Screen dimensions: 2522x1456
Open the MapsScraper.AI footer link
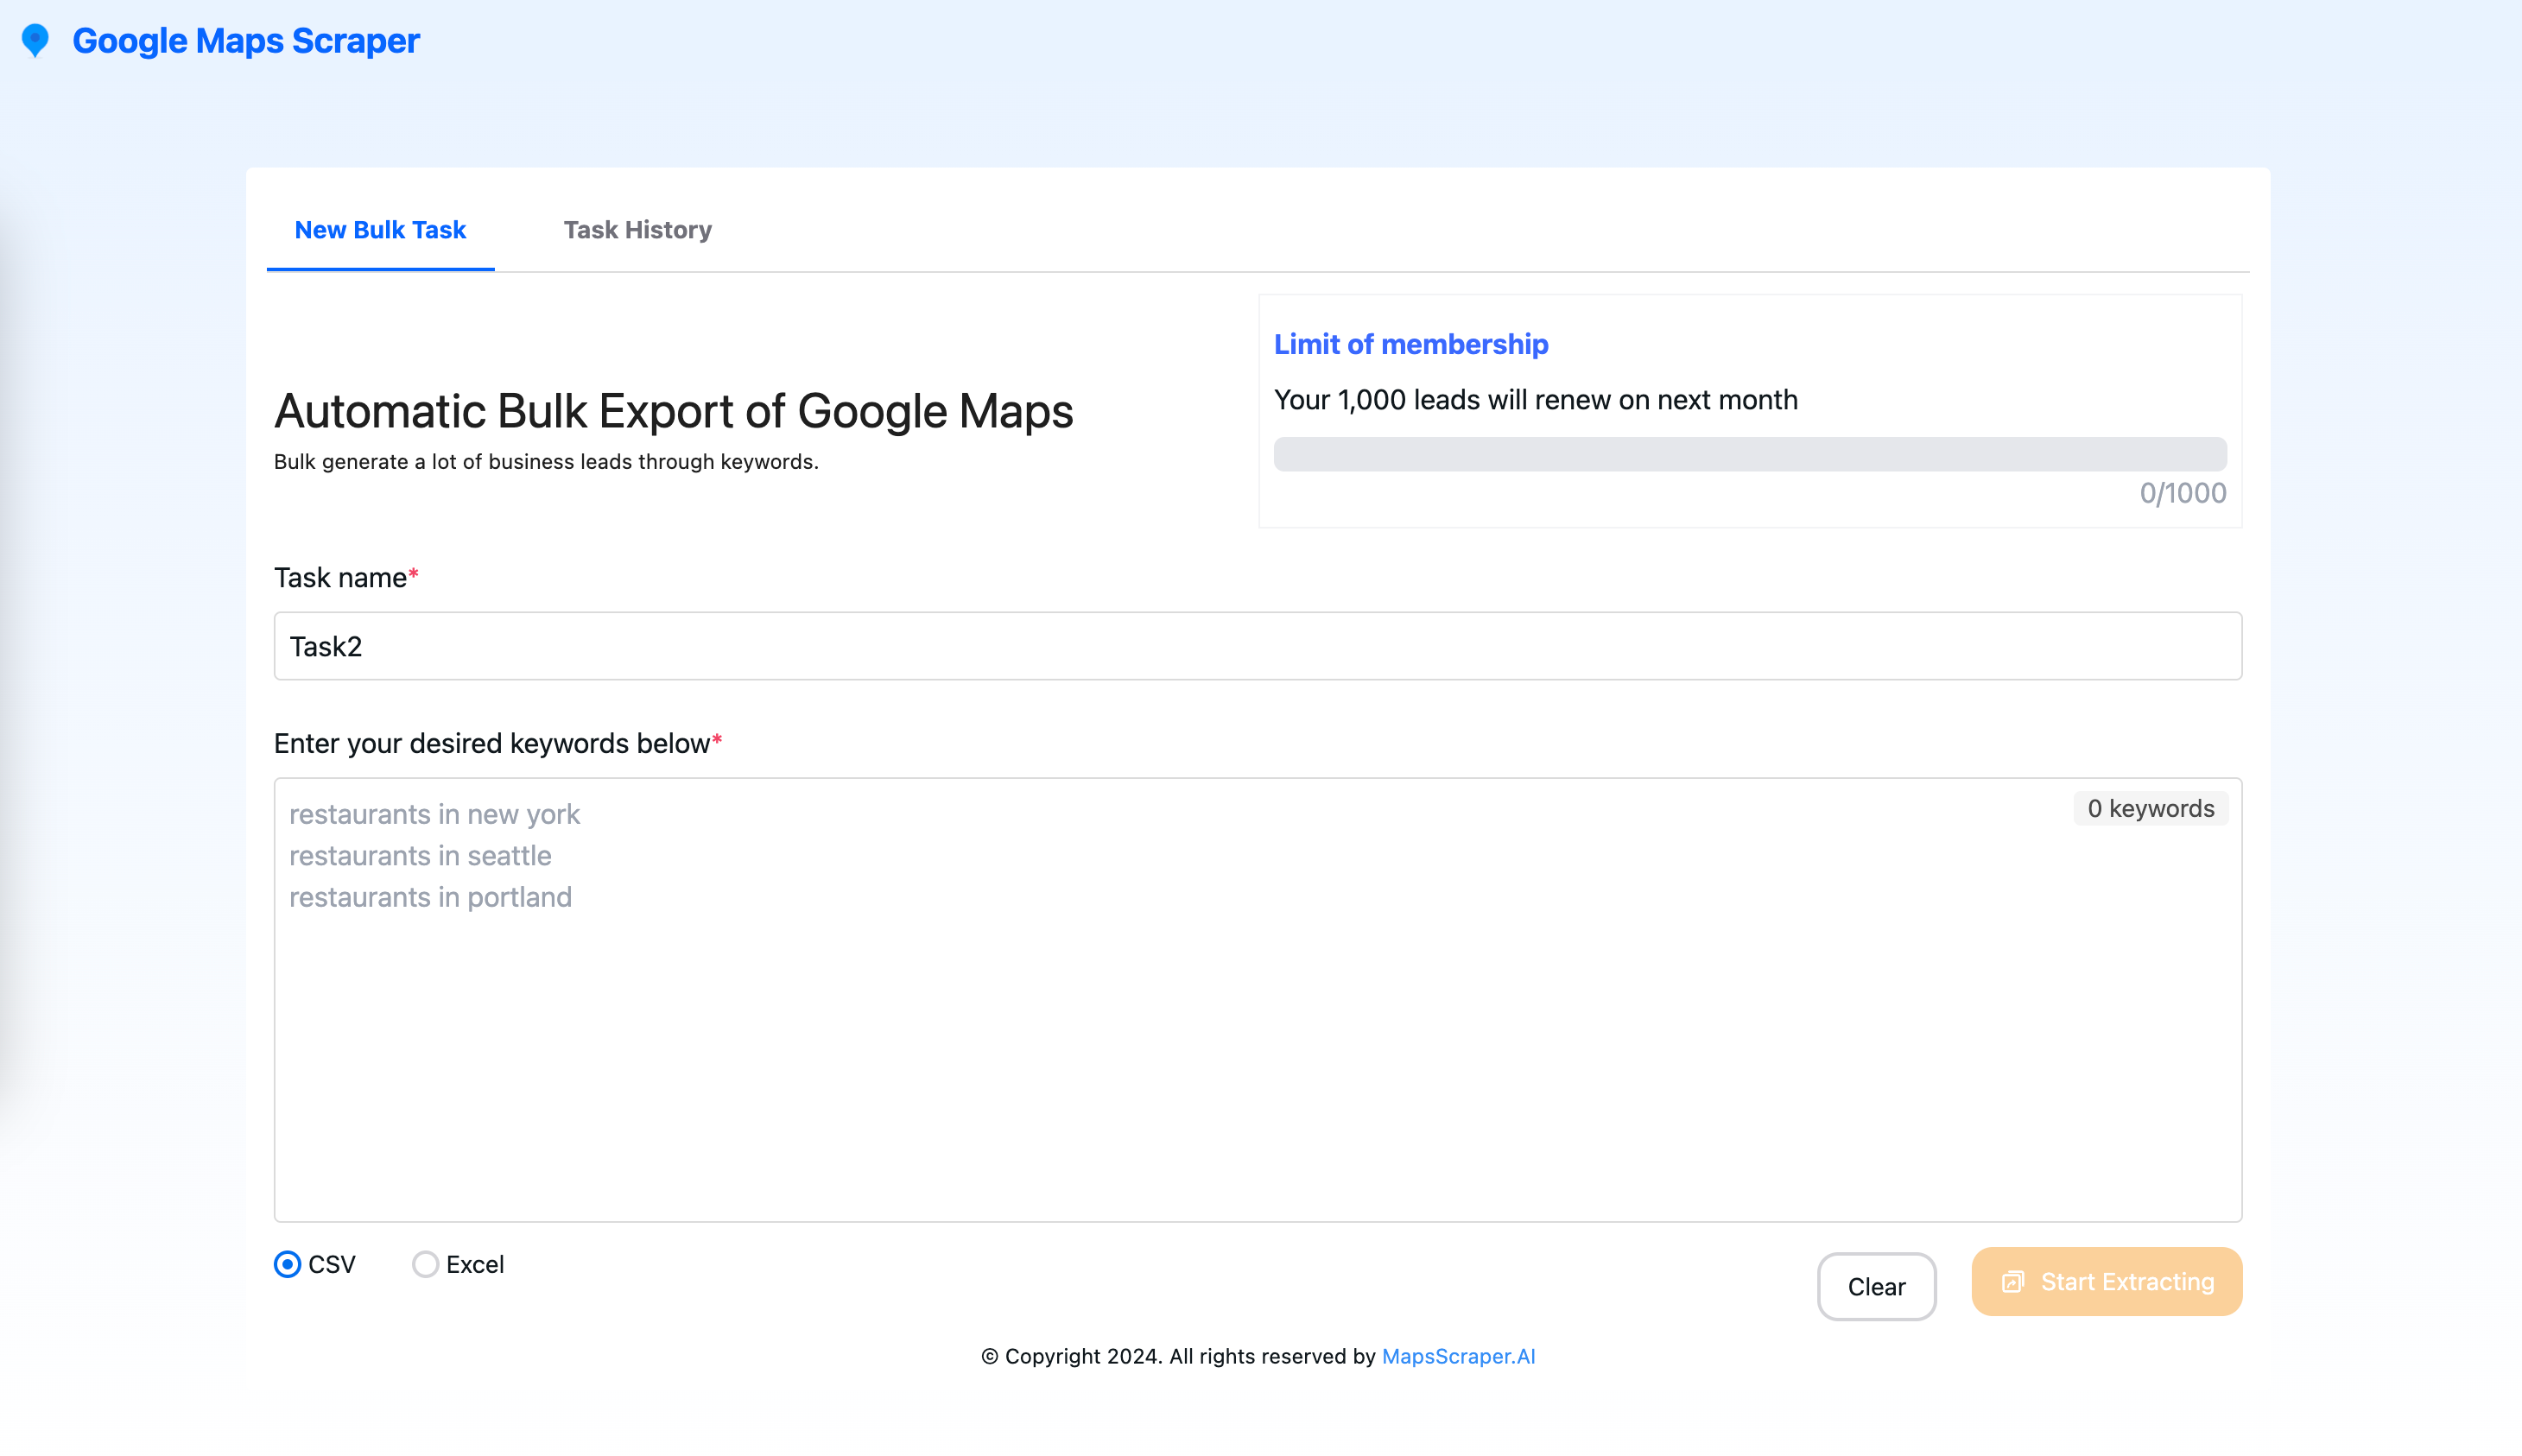pyautogui.click(x=1458, y=1357)
